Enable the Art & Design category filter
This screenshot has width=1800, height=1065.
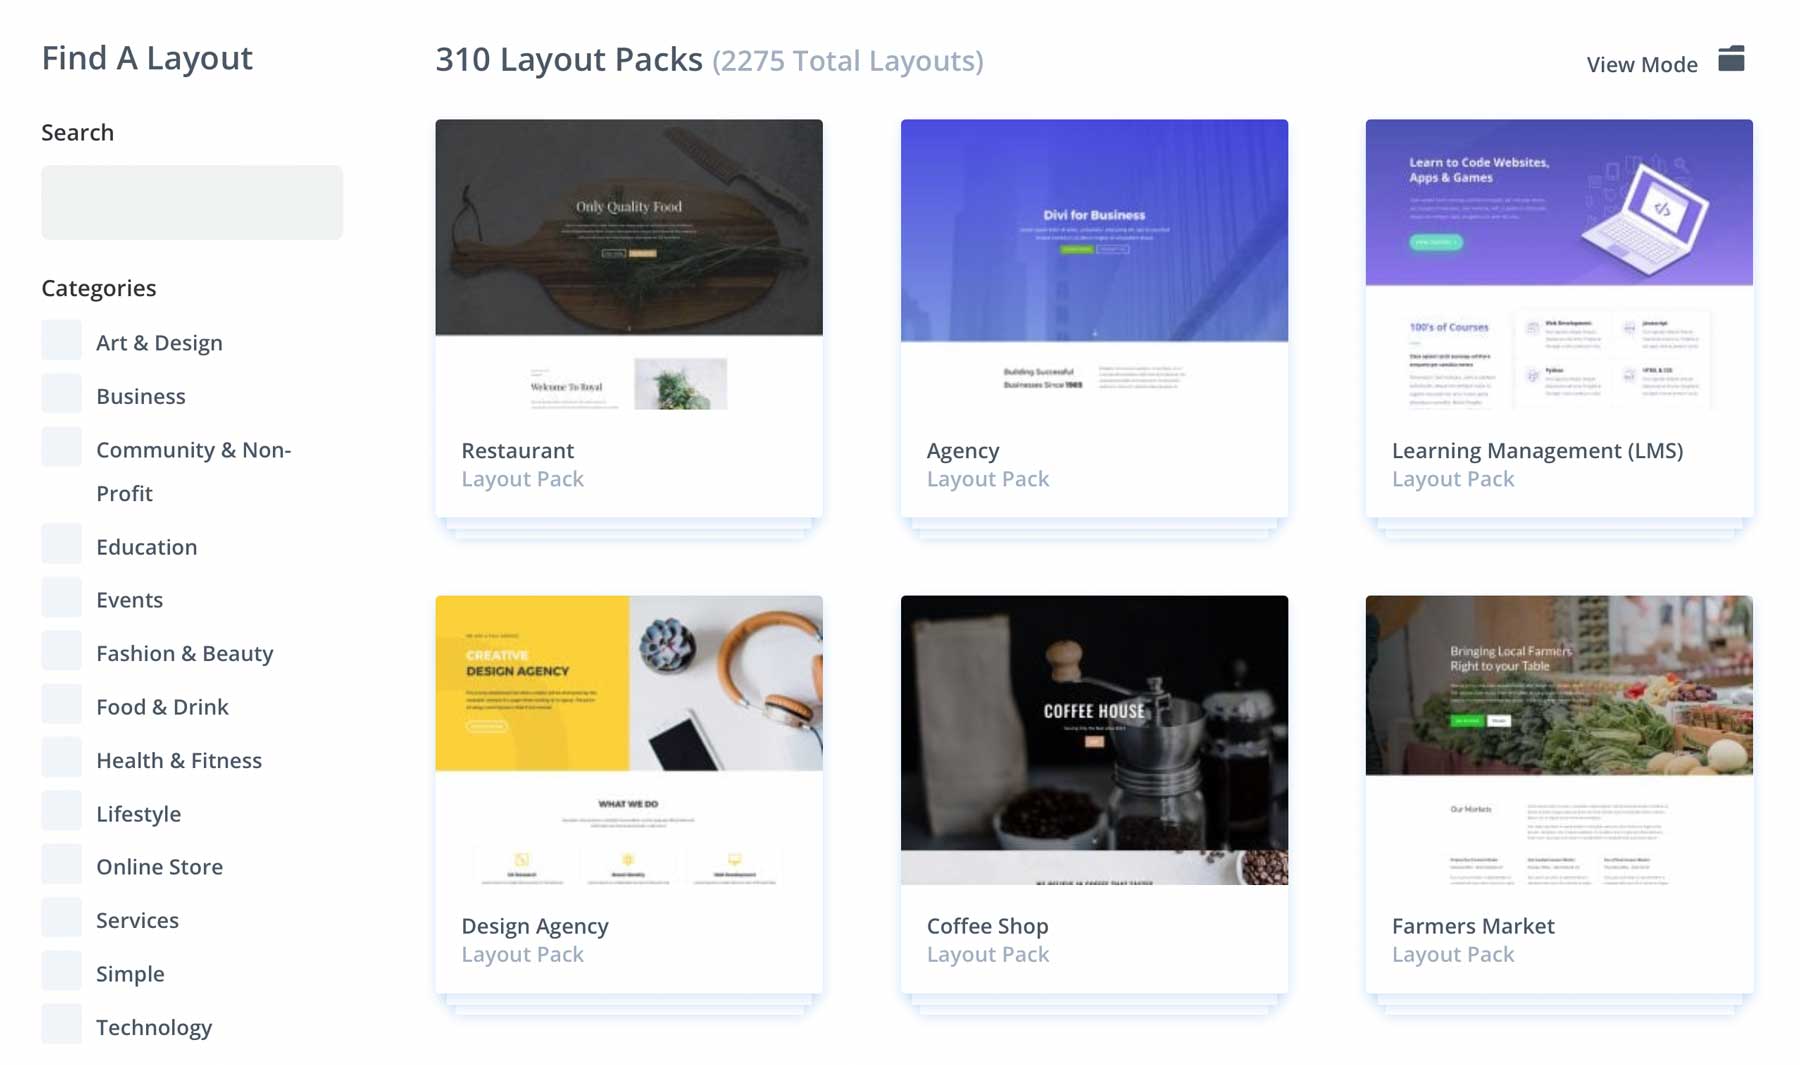(61, 340)
